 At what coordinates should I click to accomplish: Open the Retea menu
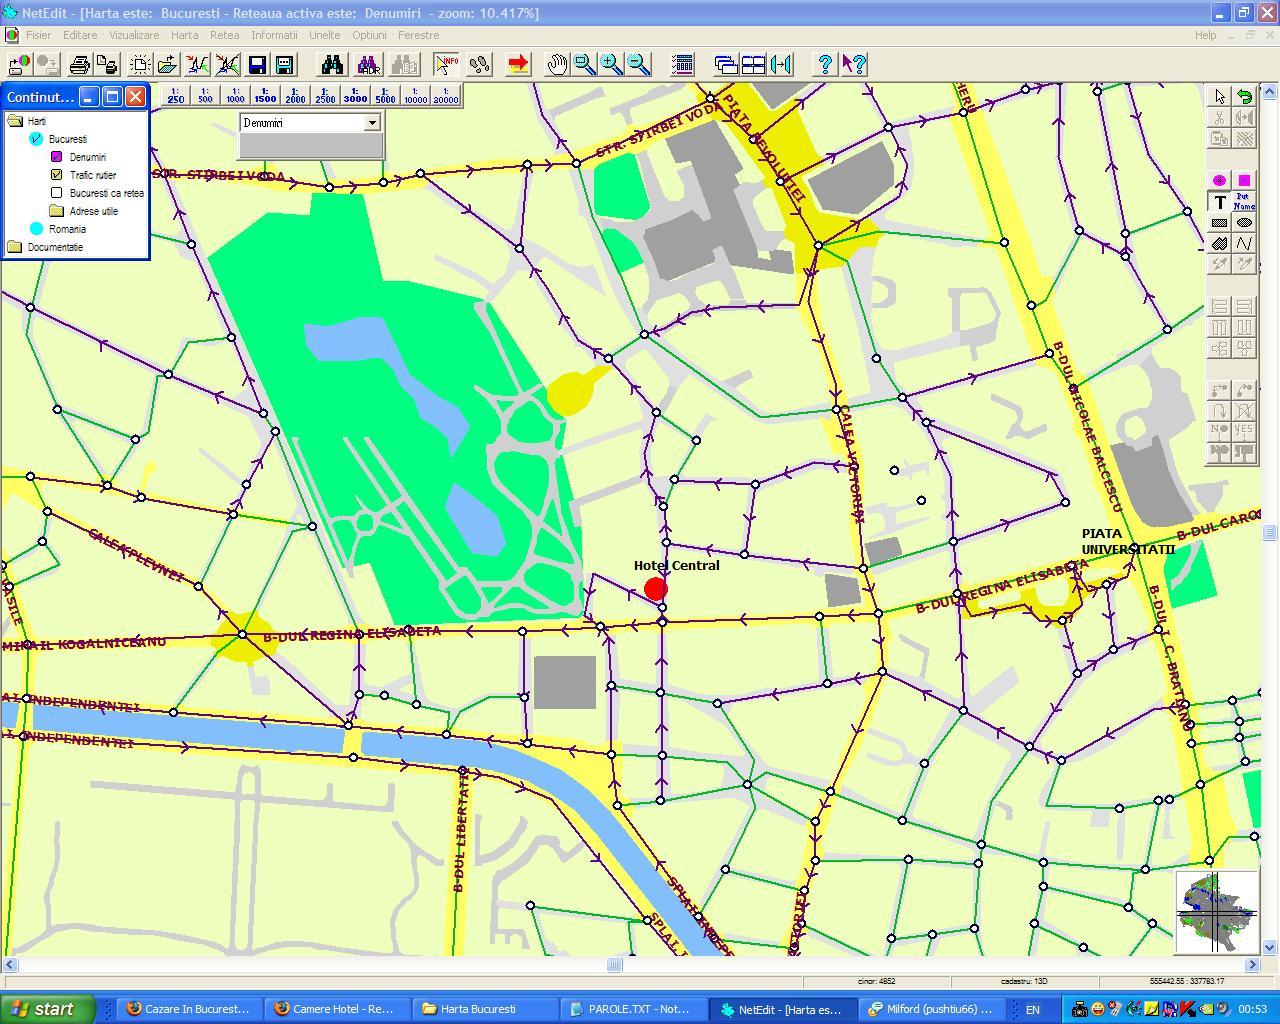pyautogui.click(x=224, y=35)
